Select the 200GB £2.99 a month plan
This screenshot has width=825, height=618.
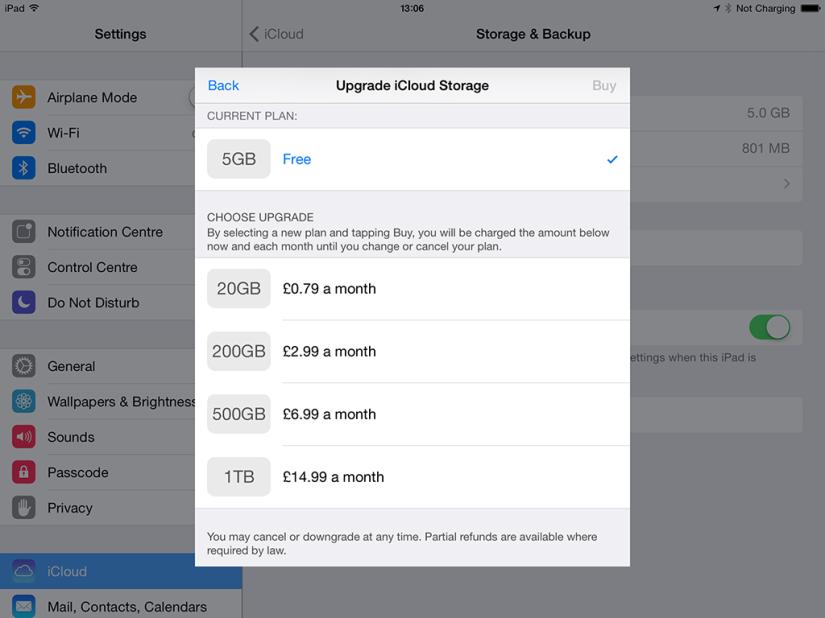[412, 352]
